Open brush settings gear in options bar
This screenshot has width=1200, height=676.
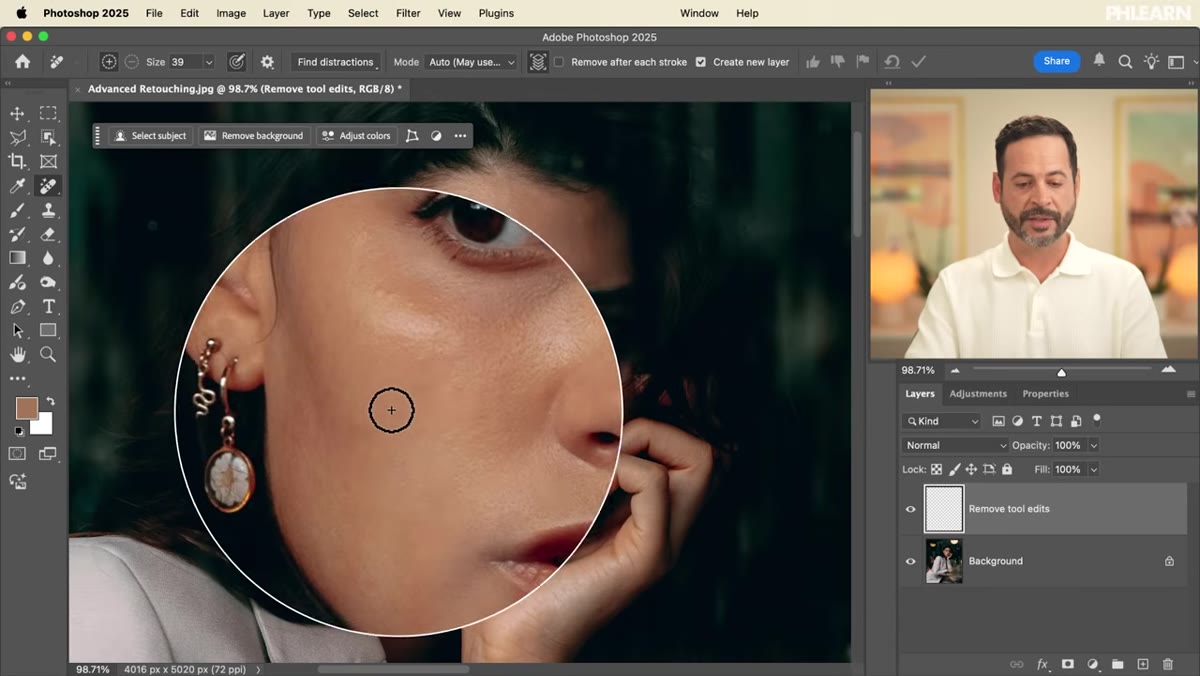(267, 62)
